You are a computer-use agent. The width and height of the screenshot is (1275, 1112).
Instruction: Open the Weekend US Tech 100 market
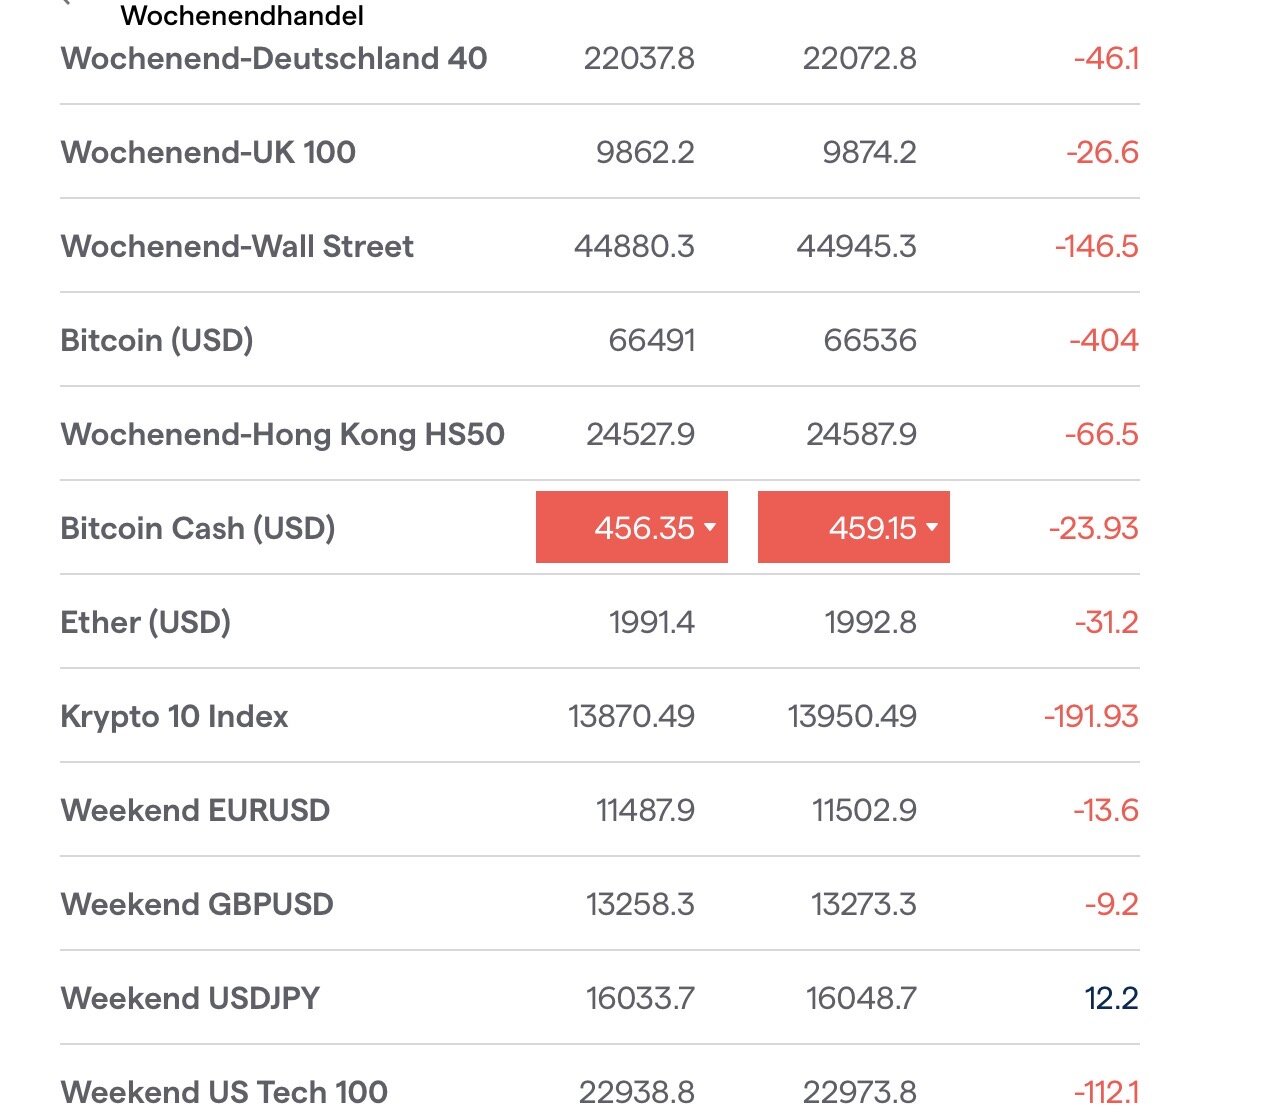[224, 1091]
